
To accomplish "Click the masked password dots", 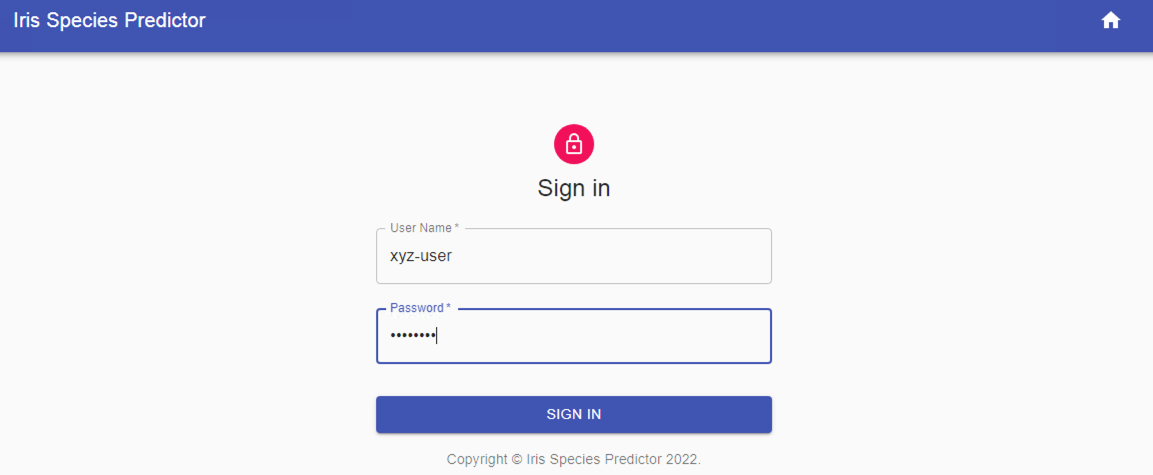I will (412, 336).
